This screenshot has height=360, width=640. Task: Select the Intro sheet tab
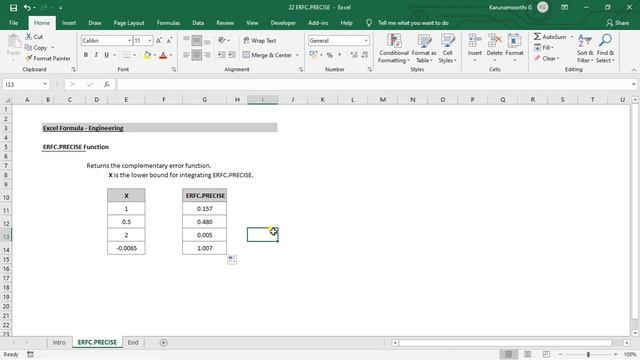(59, 342)
